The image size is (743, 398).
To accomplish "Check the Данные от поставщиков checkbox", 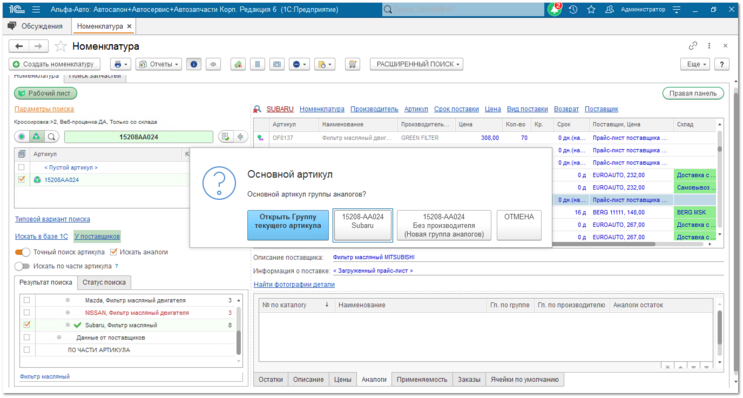I will [x=27, y=337].
